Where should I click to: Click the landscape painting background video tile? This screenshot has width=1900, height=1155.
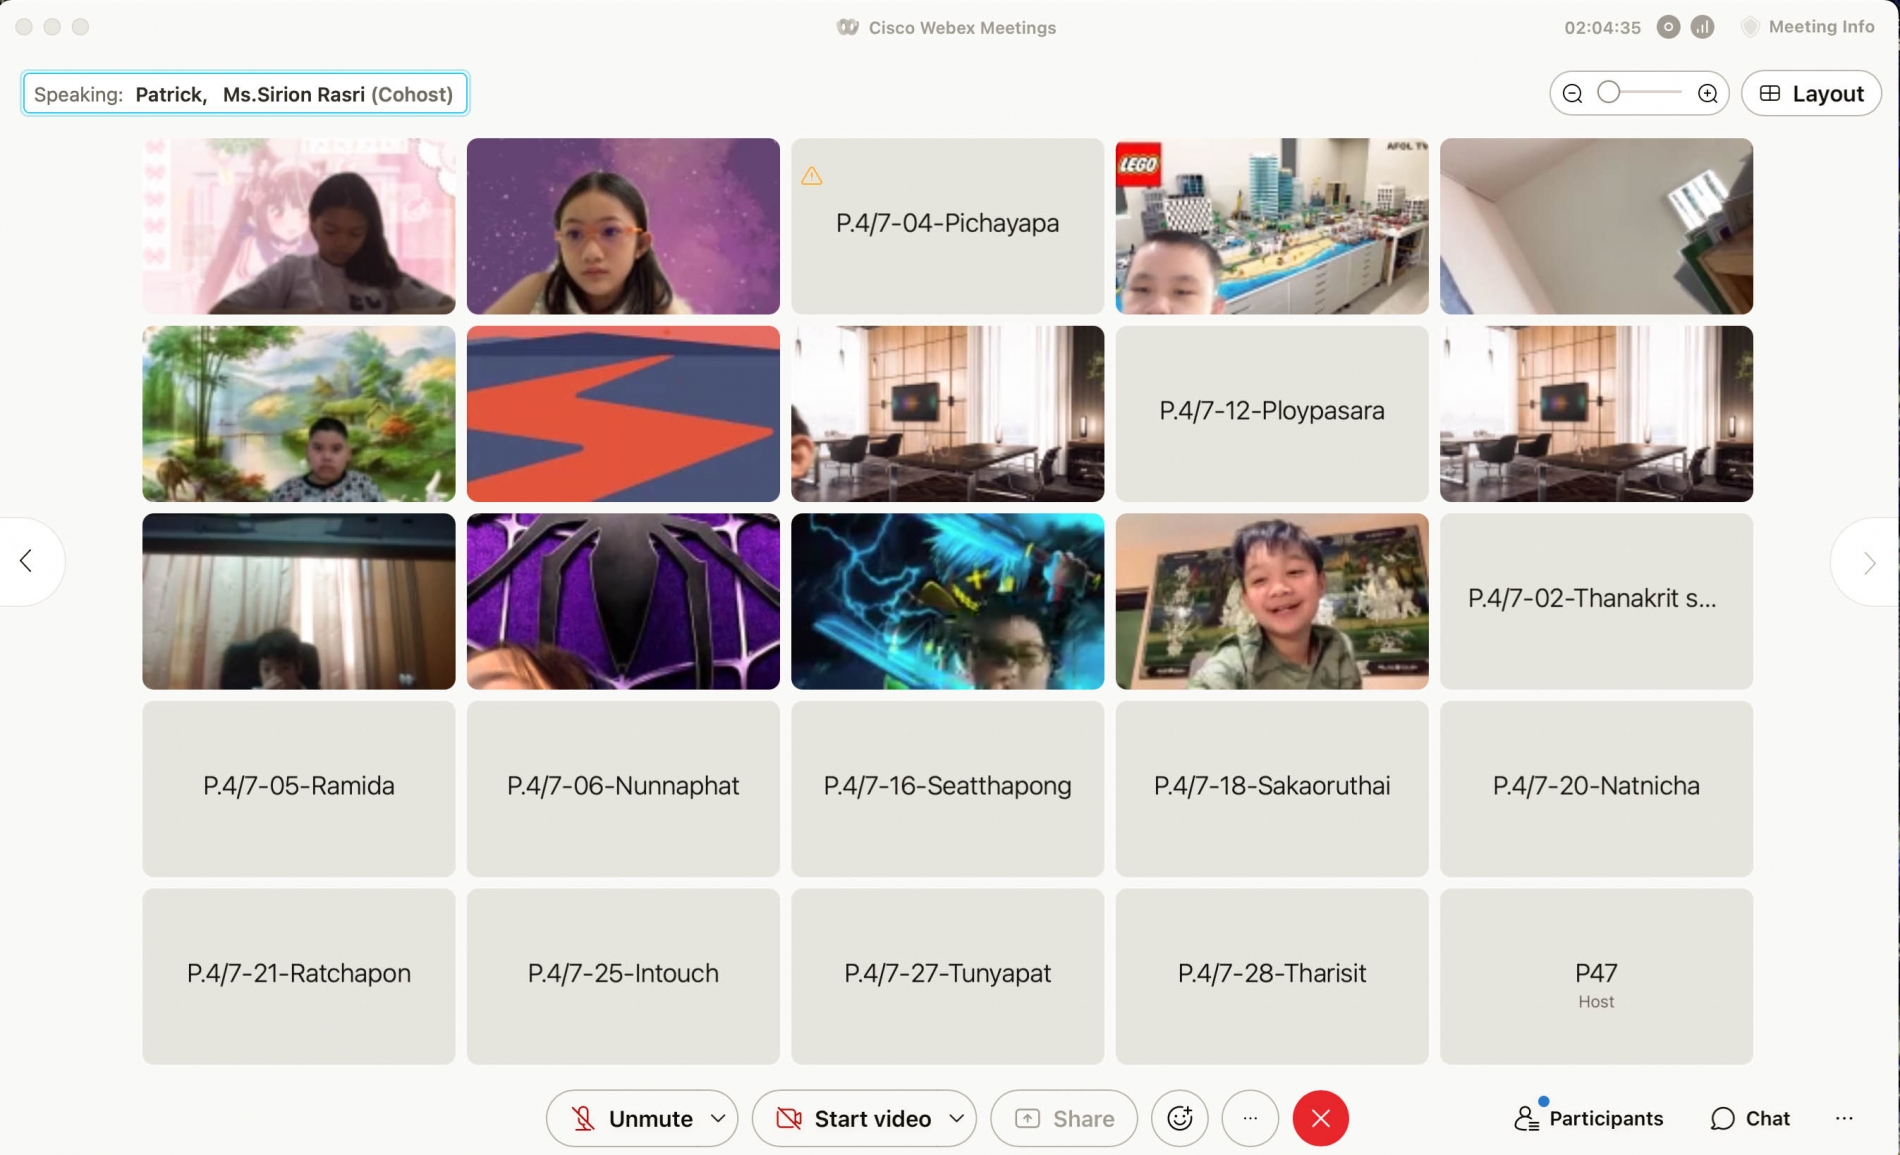[298, 413]
